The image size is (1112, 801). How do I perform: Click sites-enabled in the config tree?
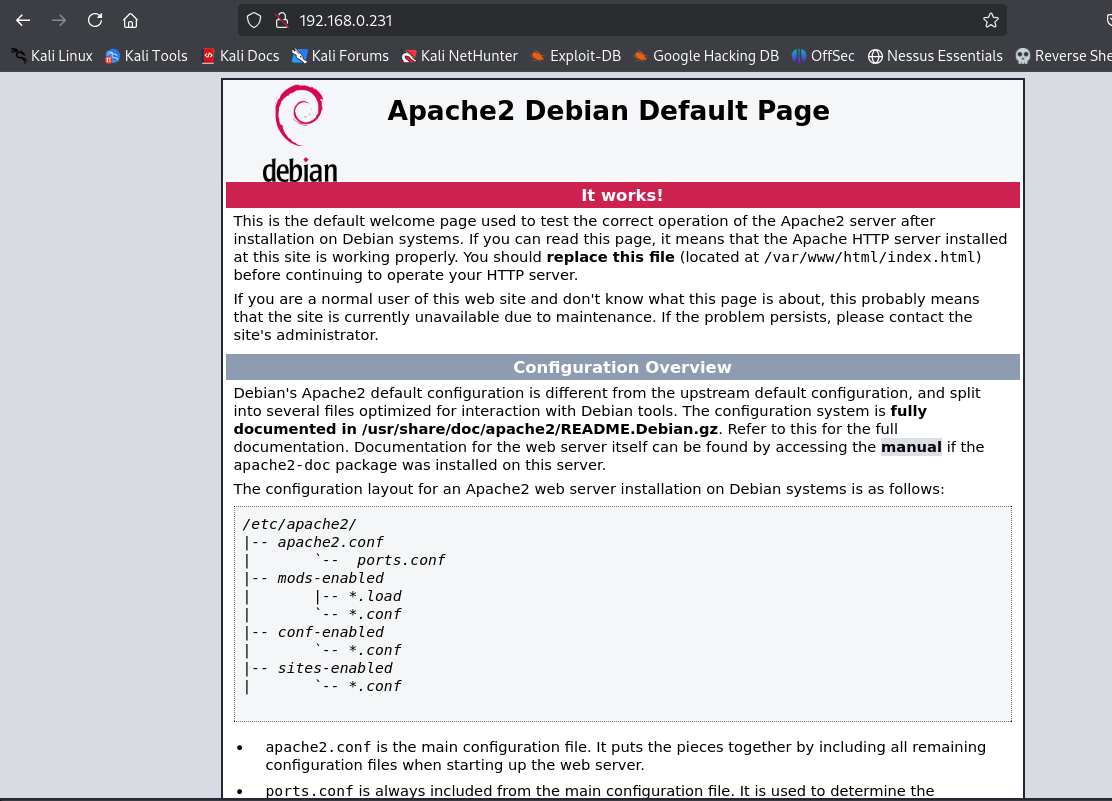(335, 668)
